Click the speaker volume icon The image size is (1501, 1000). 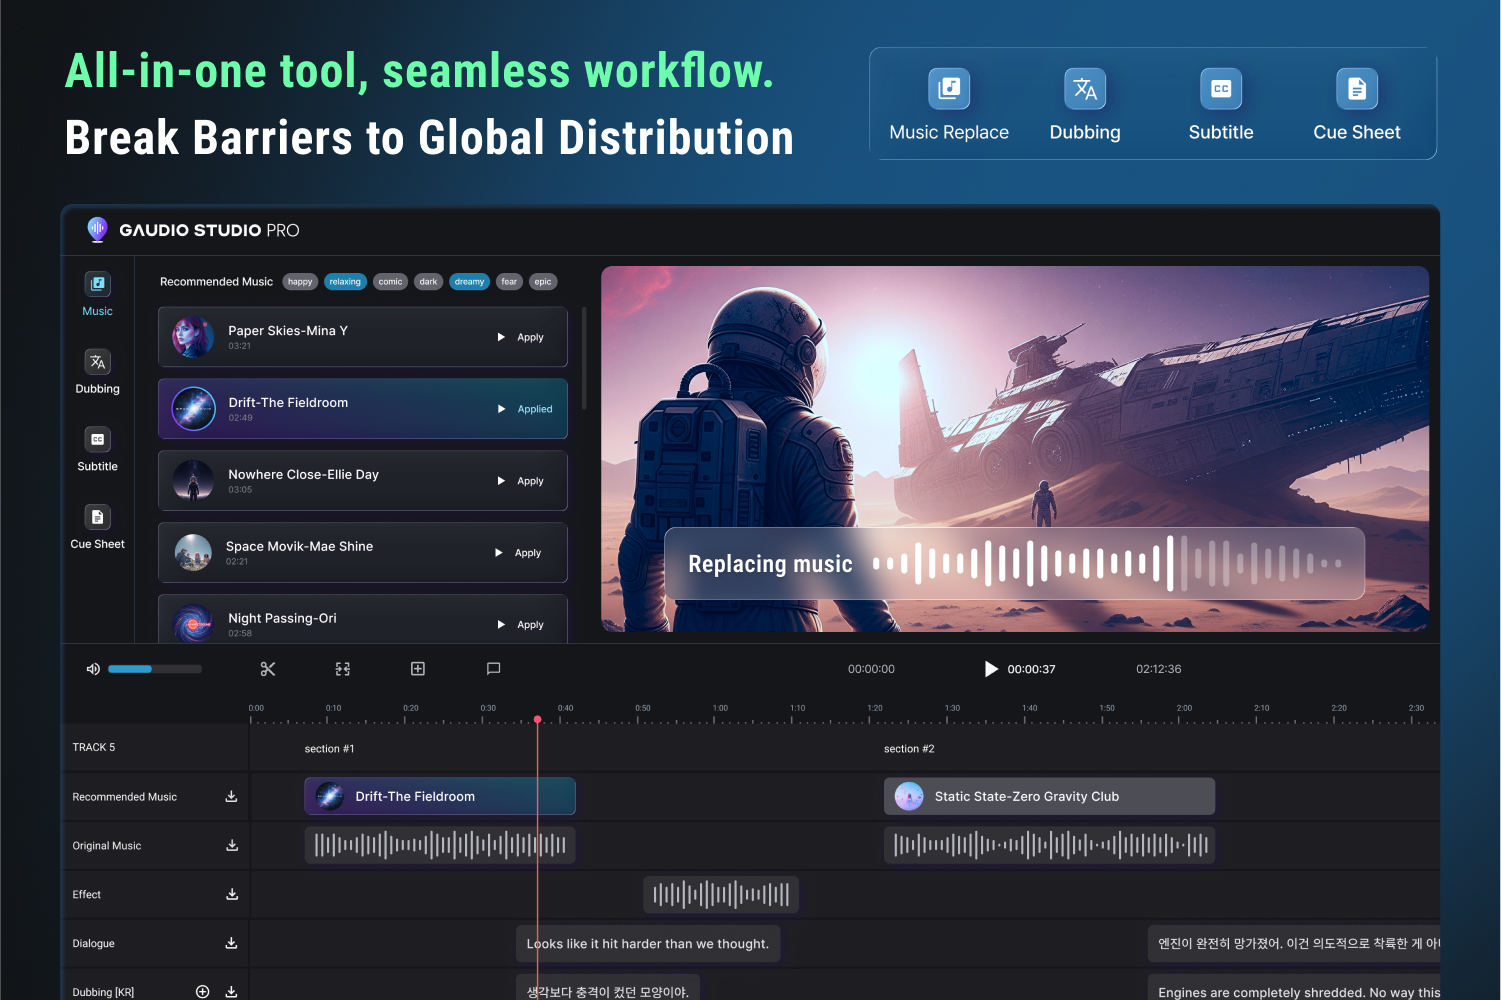click(x=93, y=669)
